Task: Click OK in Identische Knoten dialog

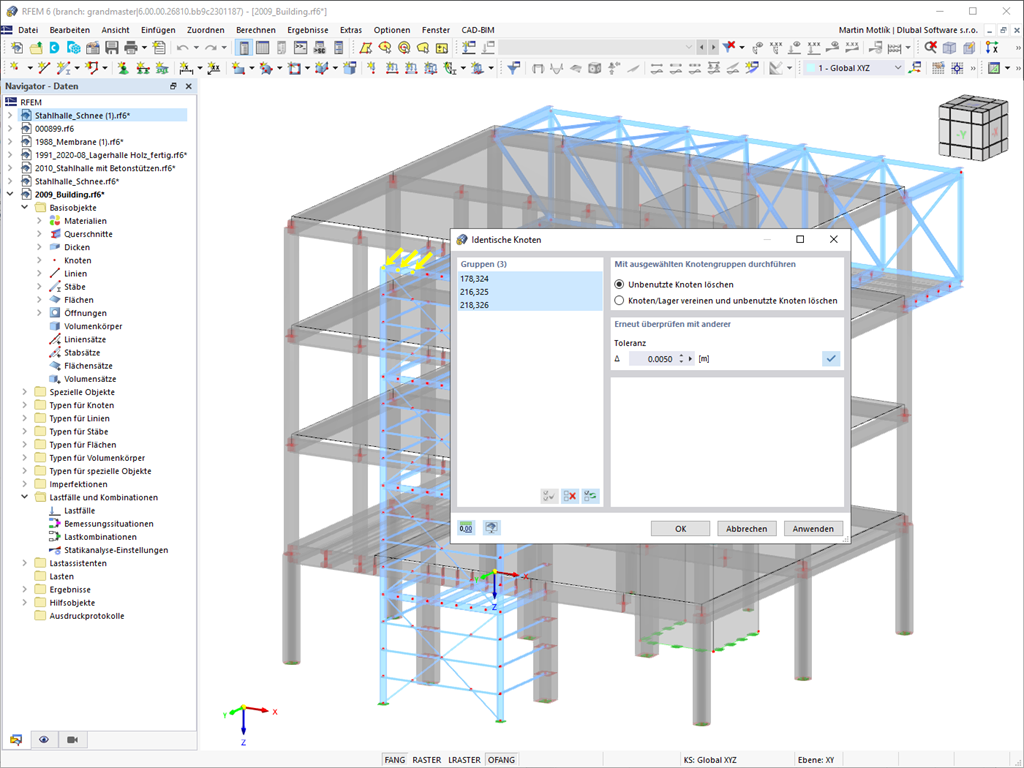Action: coord(680,528)
